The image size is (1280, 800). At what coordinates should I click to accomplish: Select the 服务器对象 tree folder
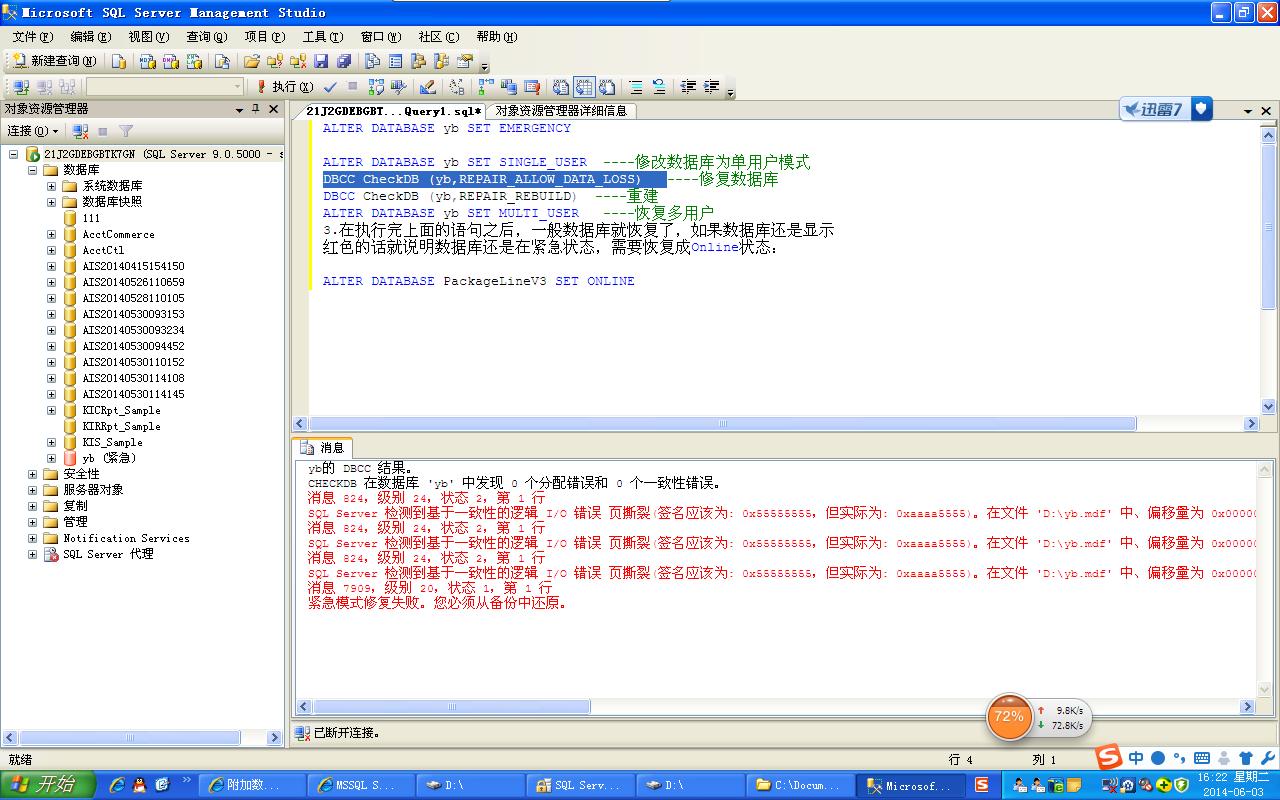(x=93, y=490)
